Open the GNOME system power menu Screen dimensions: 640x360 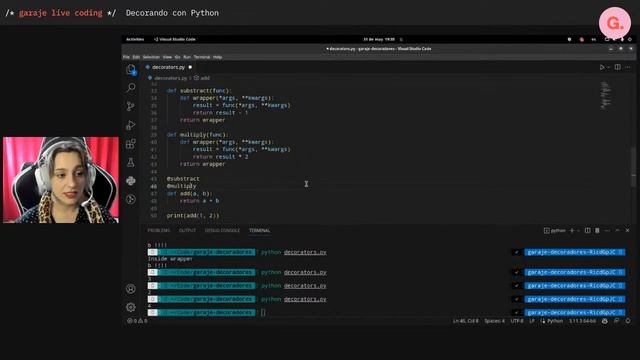(630, 40)
